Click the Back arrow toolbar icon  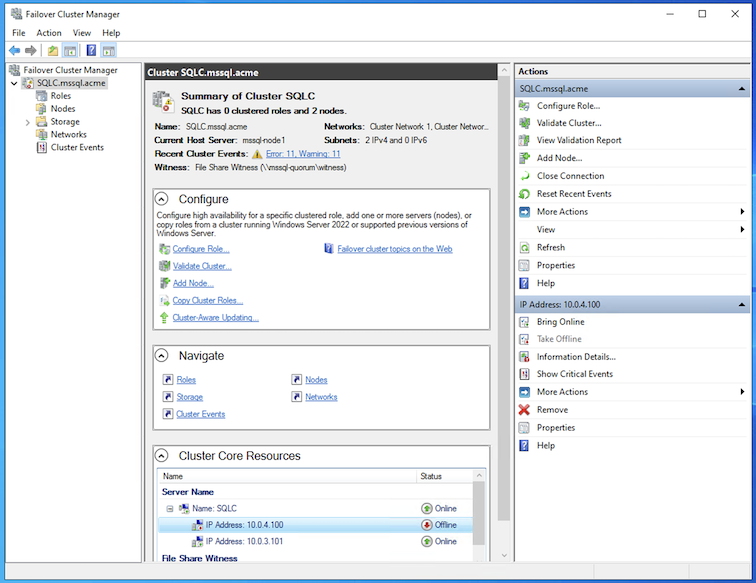click(x=14, y=50)
